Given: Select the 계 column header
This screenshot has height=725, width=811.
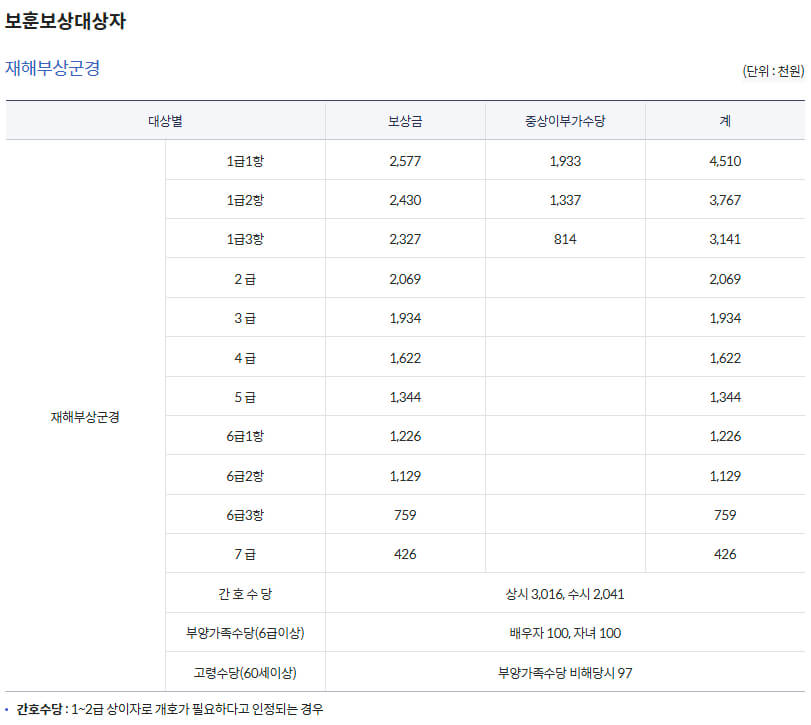Looking at the screenshot, I should [724, 120].
